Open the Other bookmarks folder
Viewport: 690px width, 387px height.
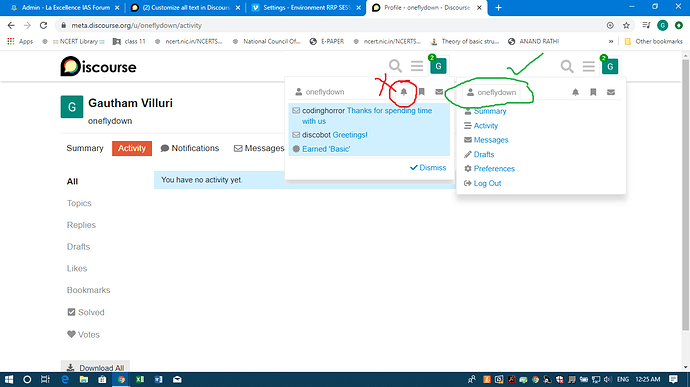pyautogui.click(x=653, y=41)
